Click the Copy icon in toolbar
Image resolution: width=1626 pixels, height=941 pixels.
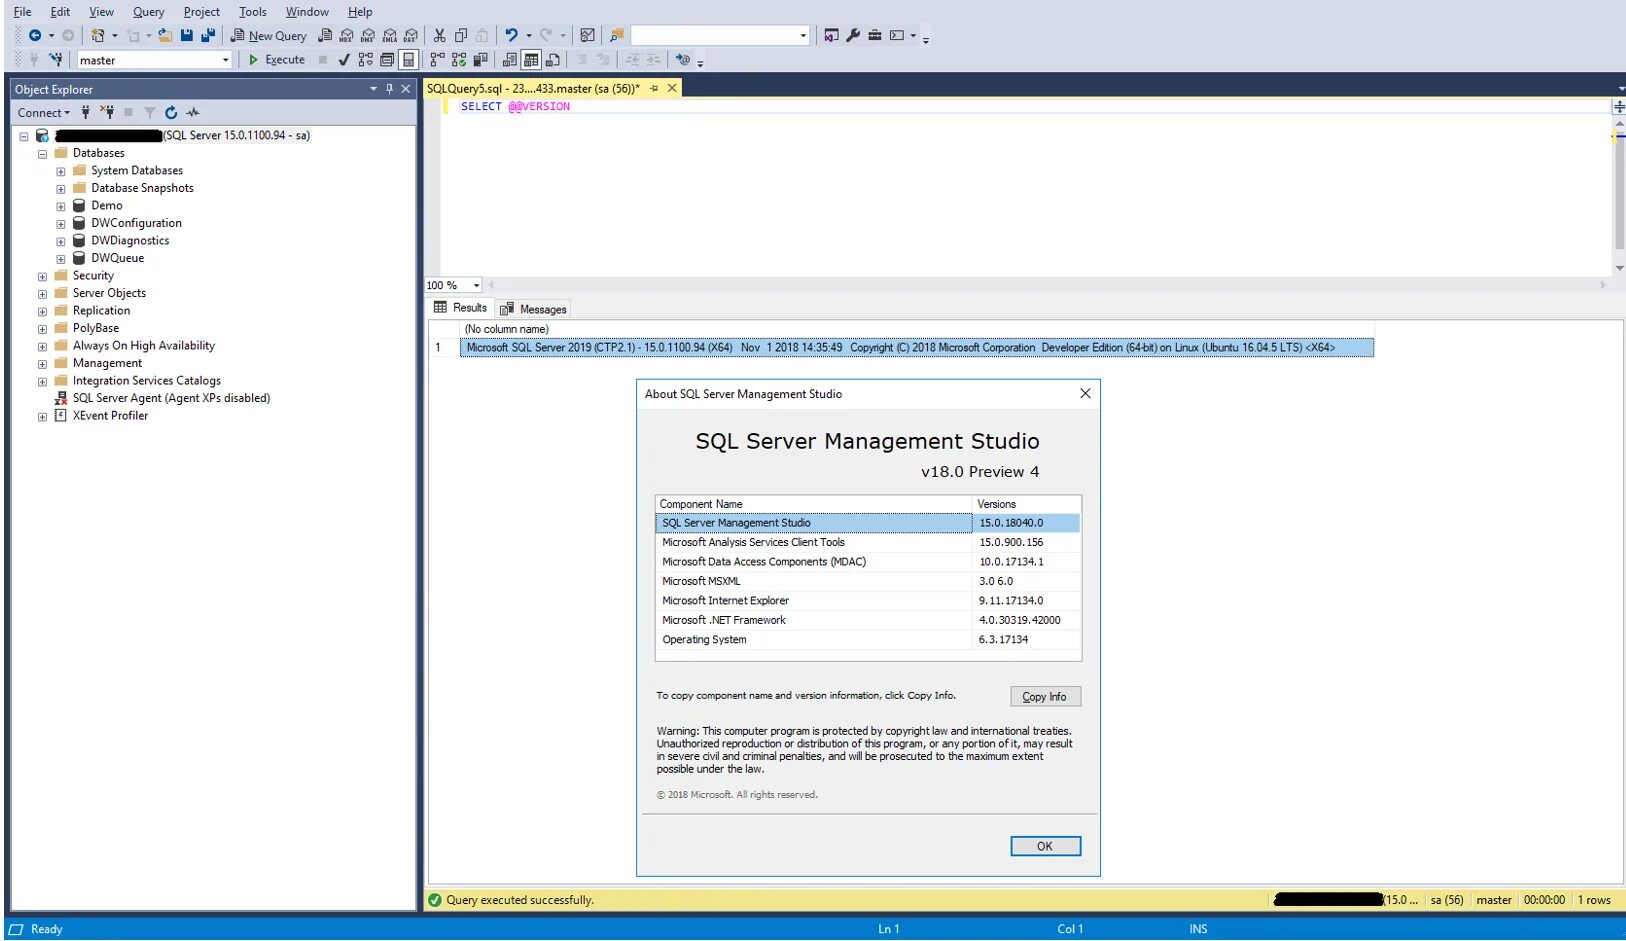[461, 35]
